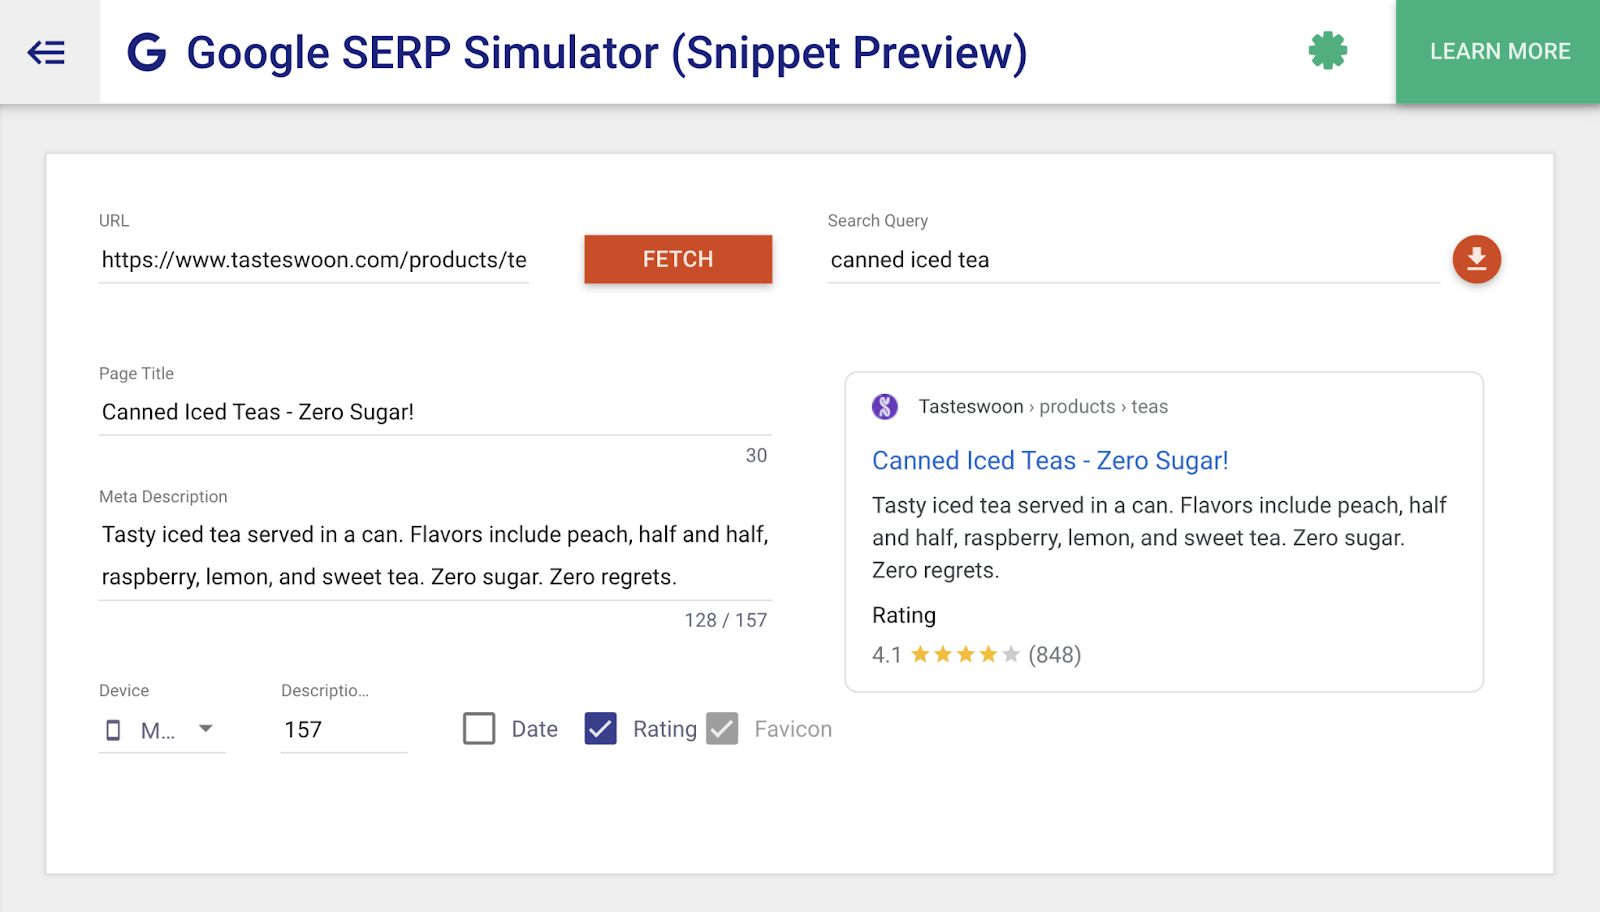Click the green gear badge icon

click(x=1327, y=51)
